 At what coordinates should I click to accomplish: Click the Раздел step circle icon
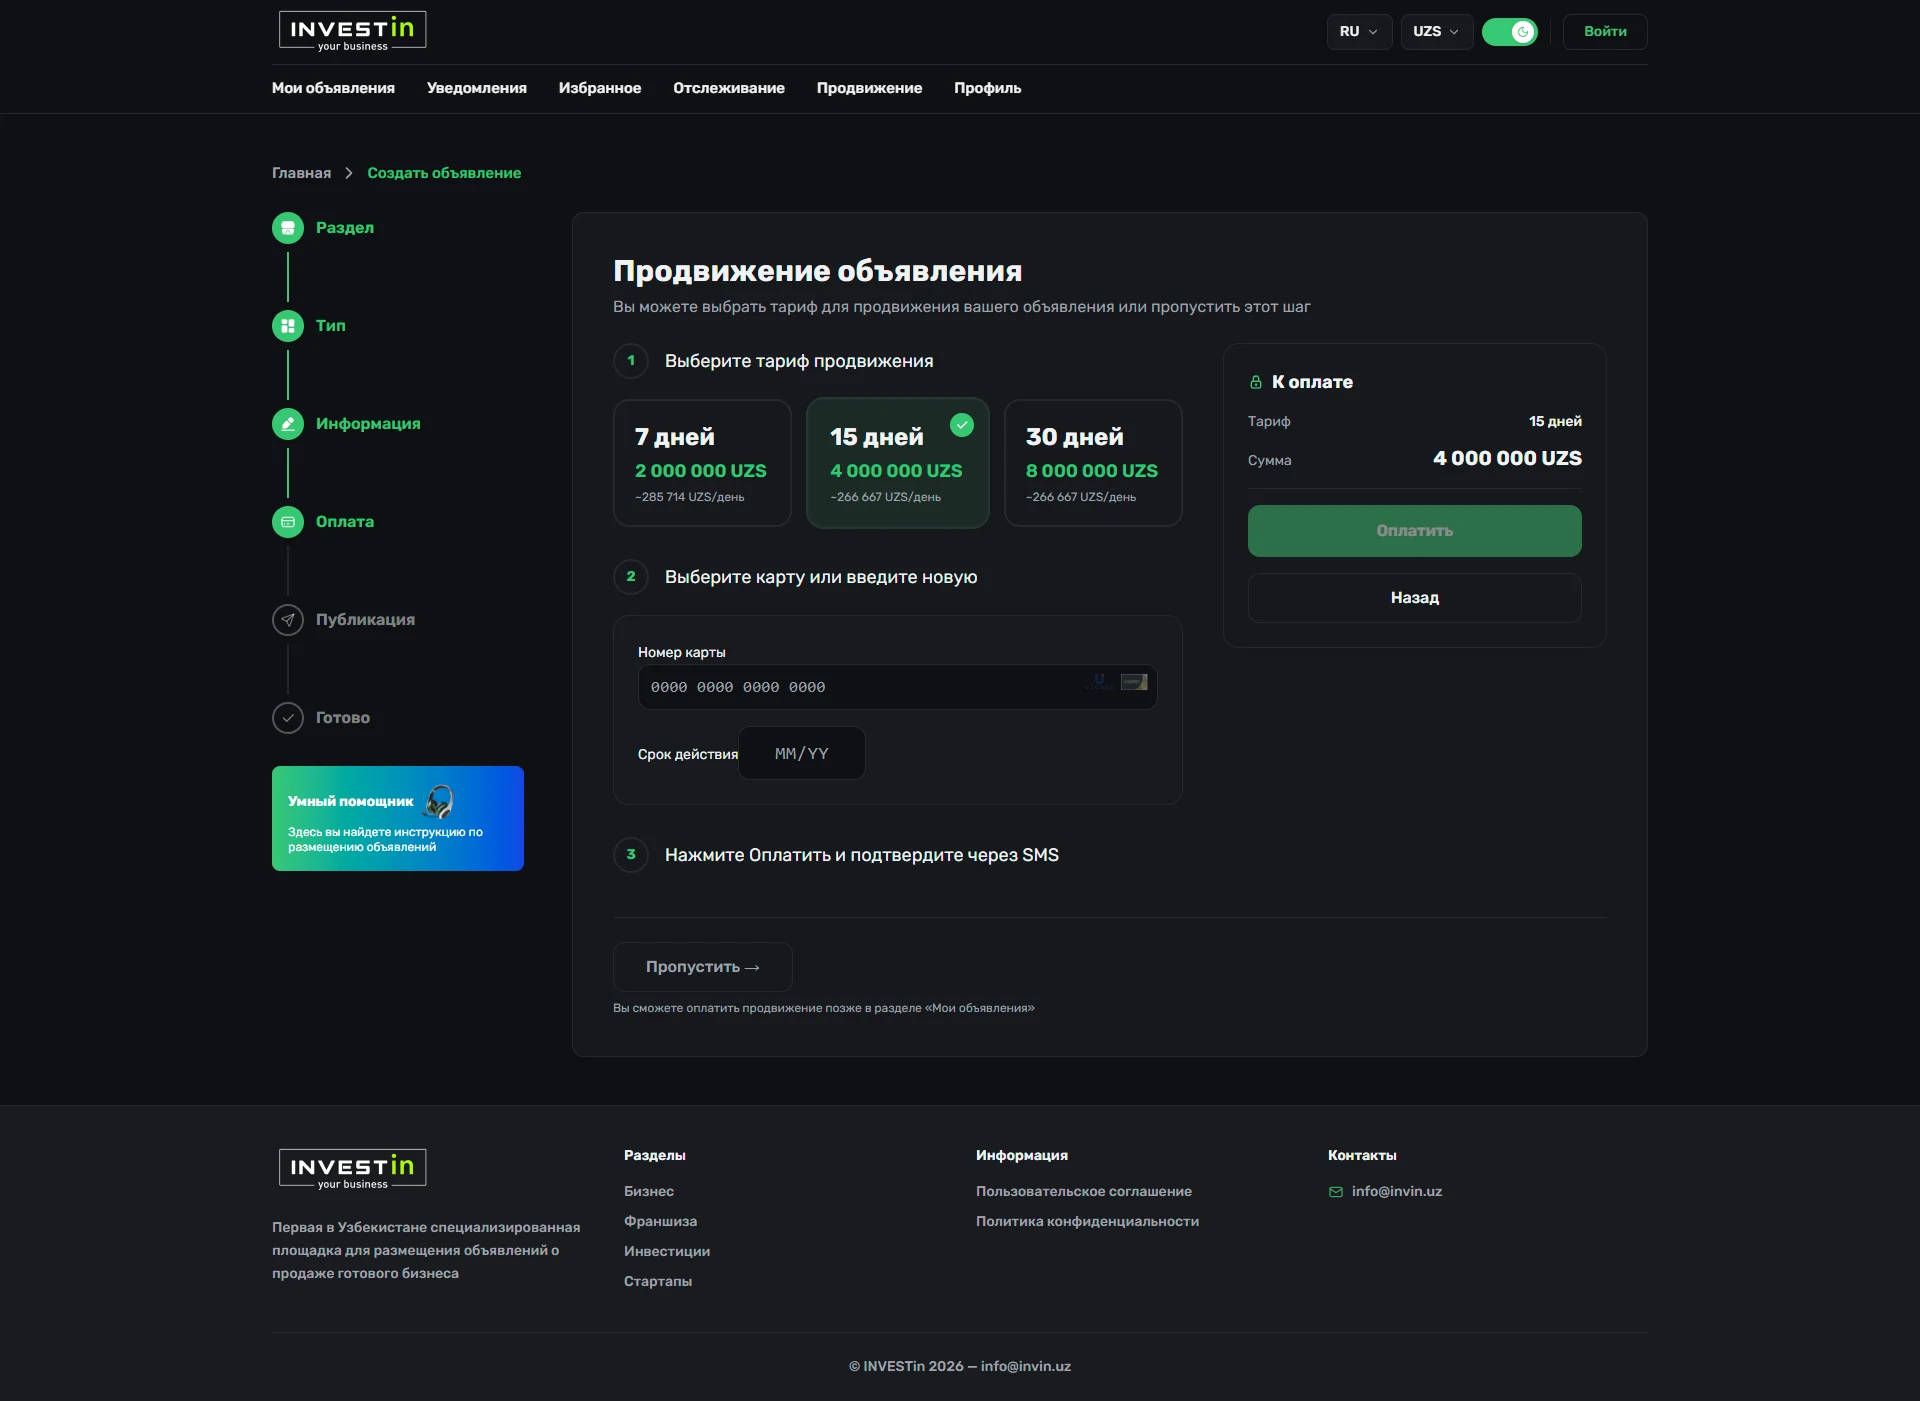pyautogui.click(x=288, y=228)
